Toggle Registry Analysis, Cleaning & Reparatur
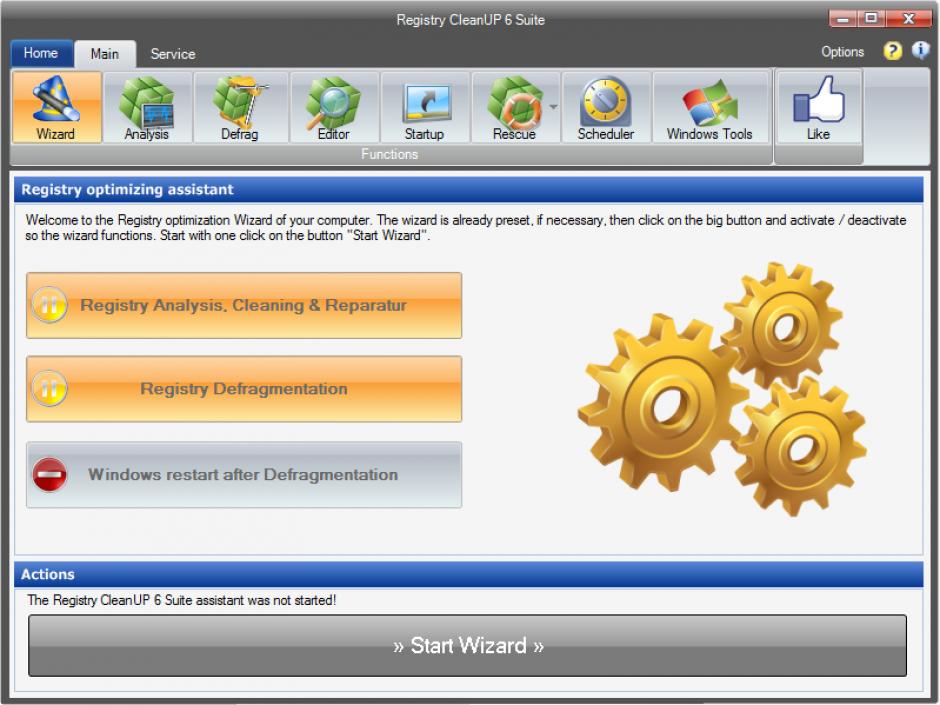This screenshot has height=705, width=940. click(244, 305)
